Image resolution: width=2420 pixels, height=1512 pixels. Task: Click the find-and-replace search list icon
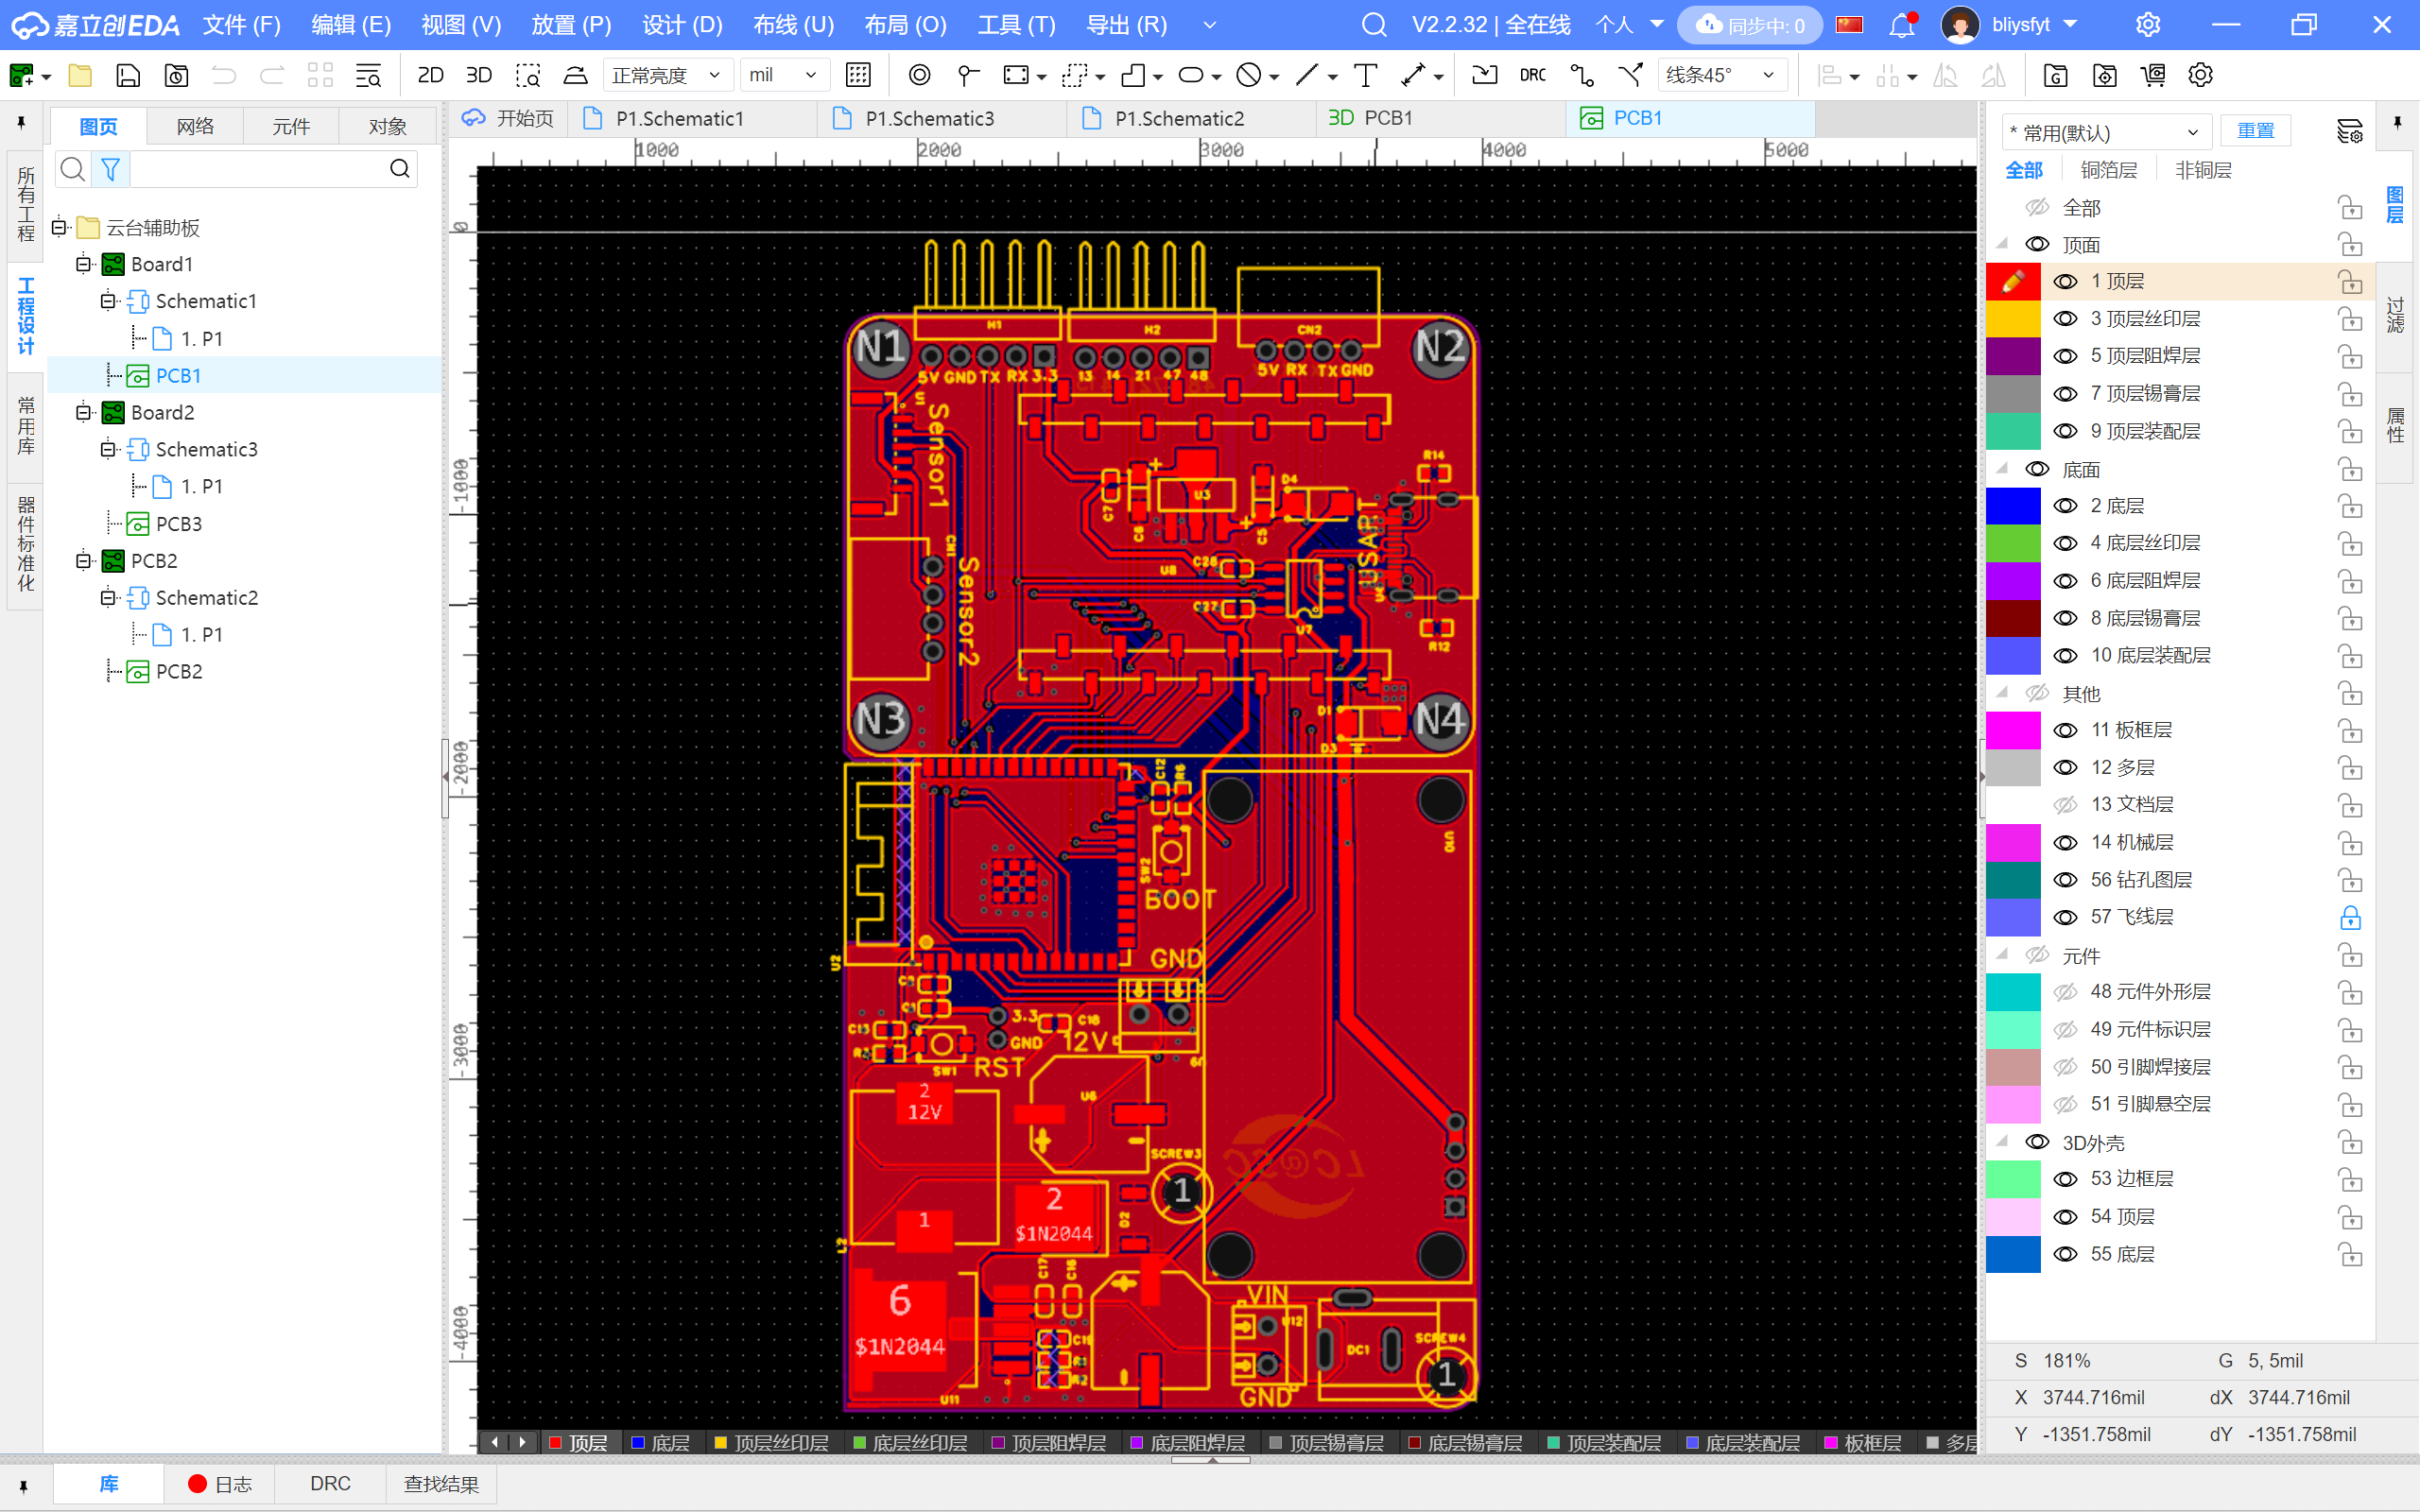[x=368, y=75]
